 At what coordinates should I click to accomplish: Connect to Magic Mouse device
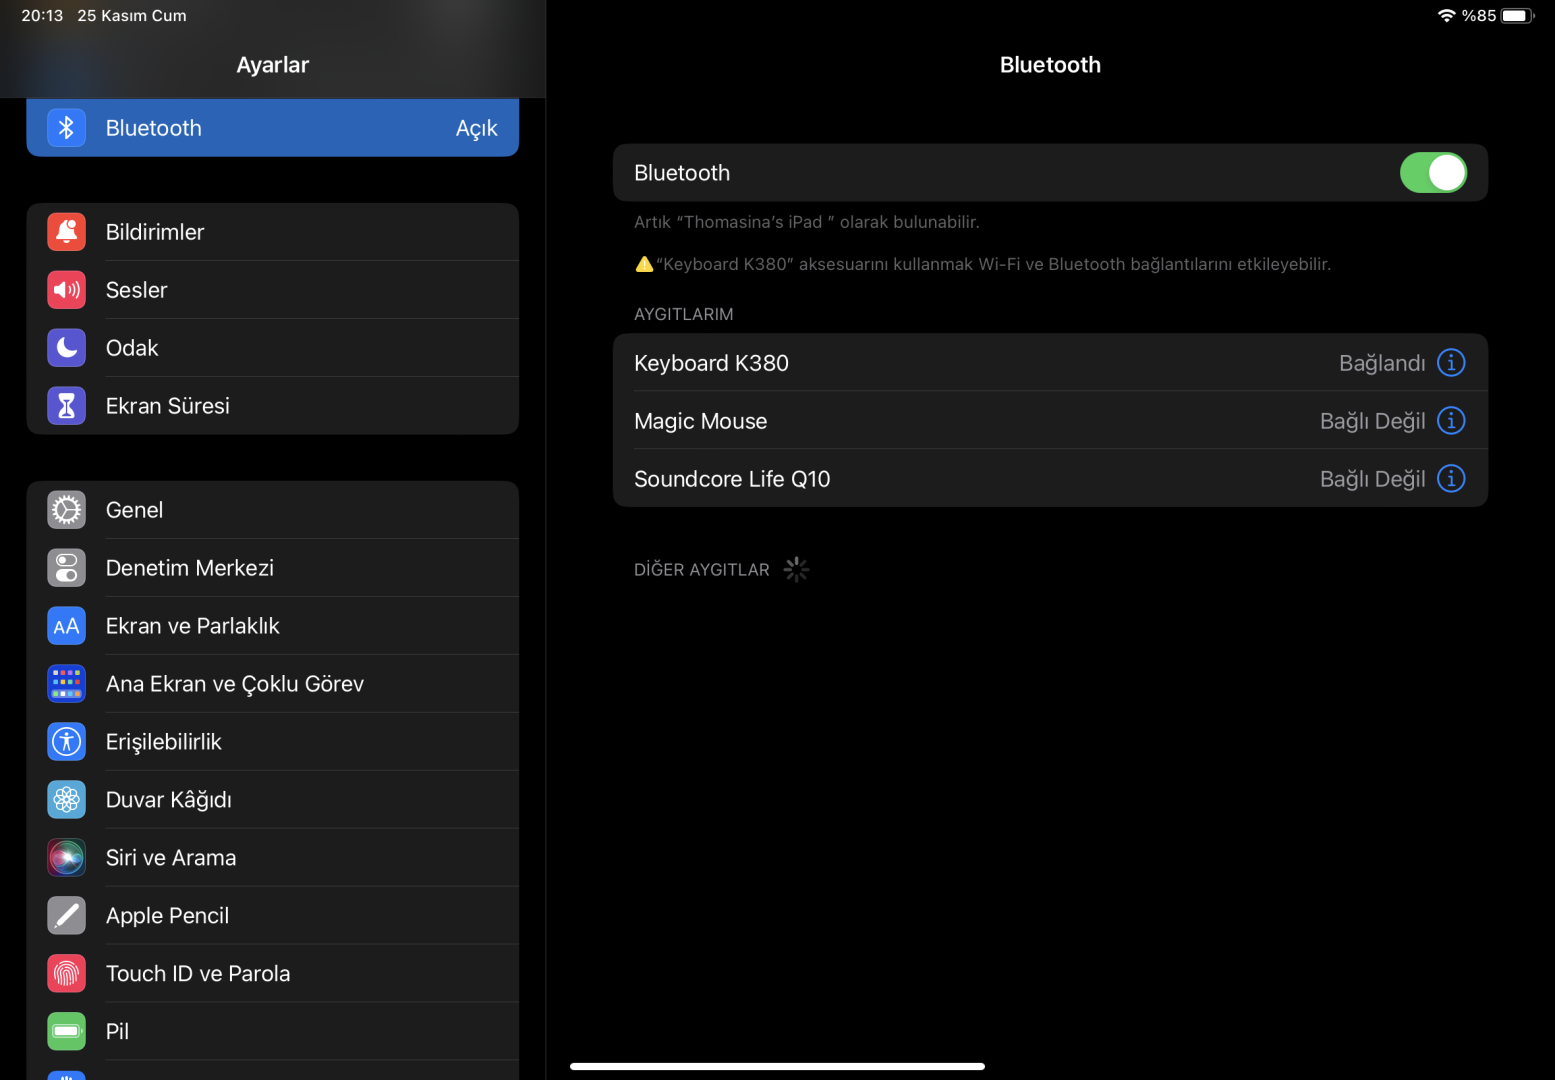tap(1050, 421)
